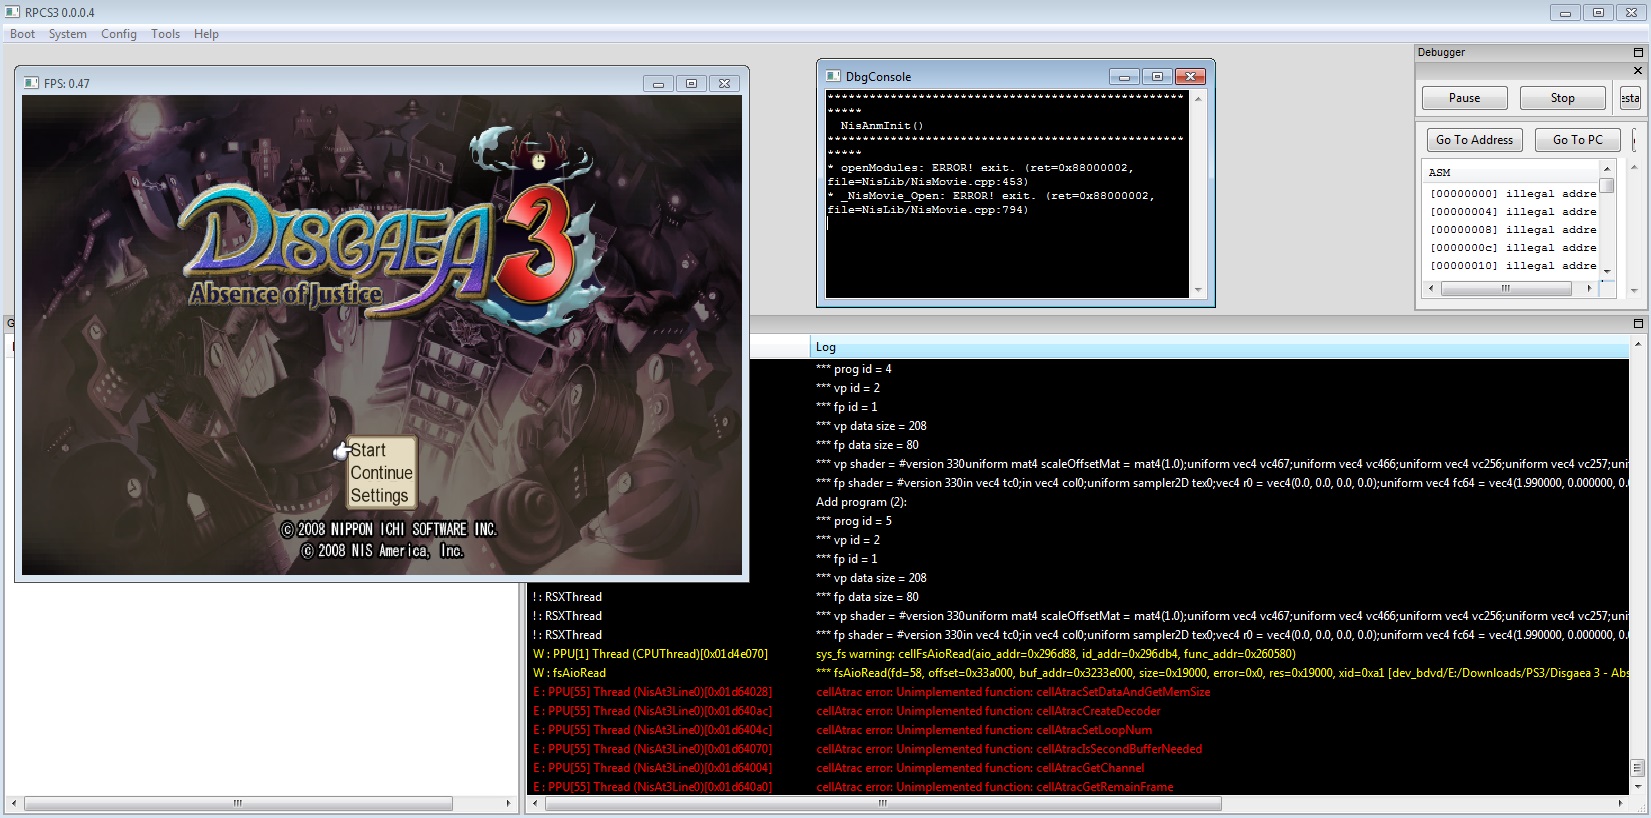Maximize the DbgConsole window
Screen dimensions: 1651x818
tap(1157, 77)
